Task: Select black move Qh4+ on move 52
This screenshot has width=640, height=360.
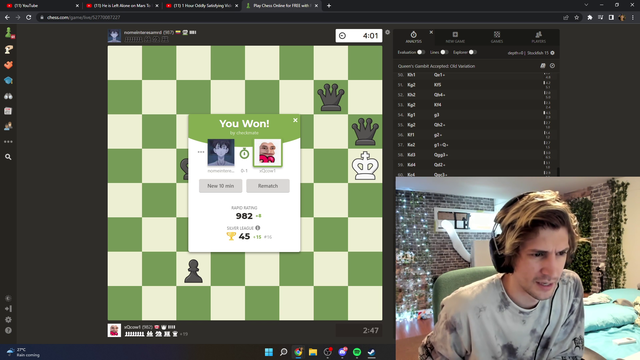Action: click(439, 95)
